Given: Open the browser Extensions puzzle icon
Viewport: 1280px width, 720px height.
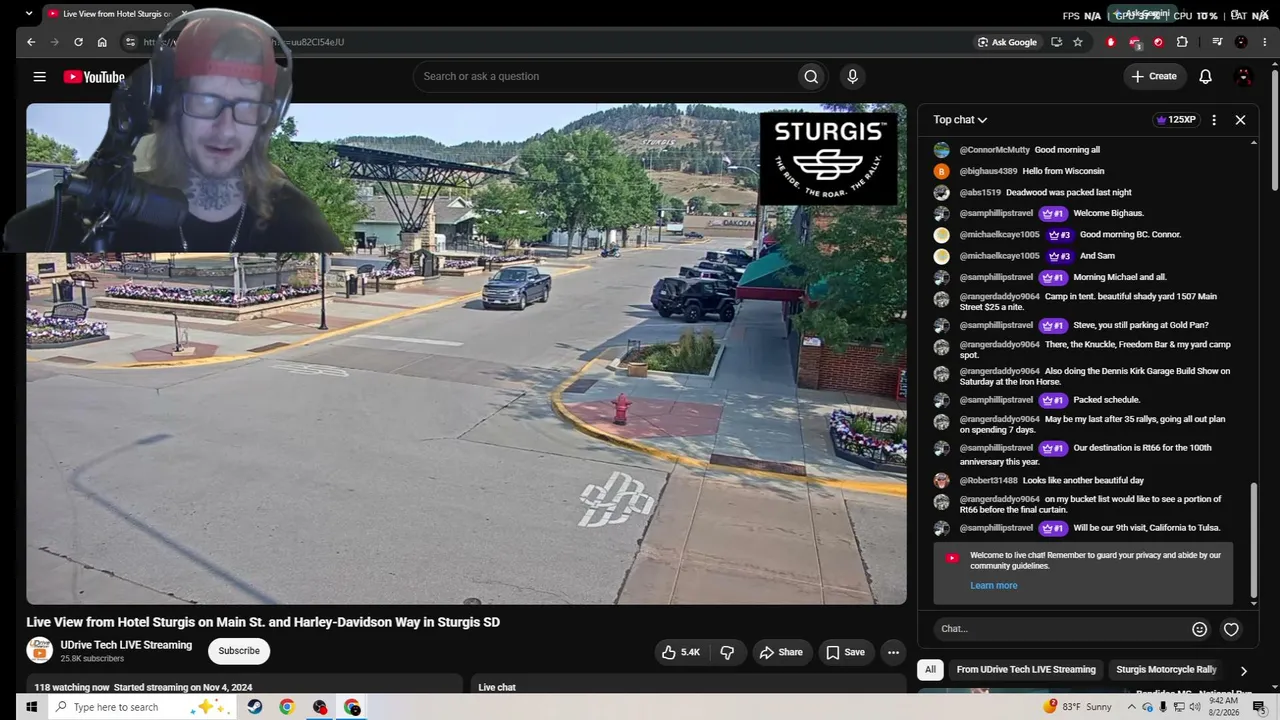Looking at the screenshot, I should pos(1182,42).
